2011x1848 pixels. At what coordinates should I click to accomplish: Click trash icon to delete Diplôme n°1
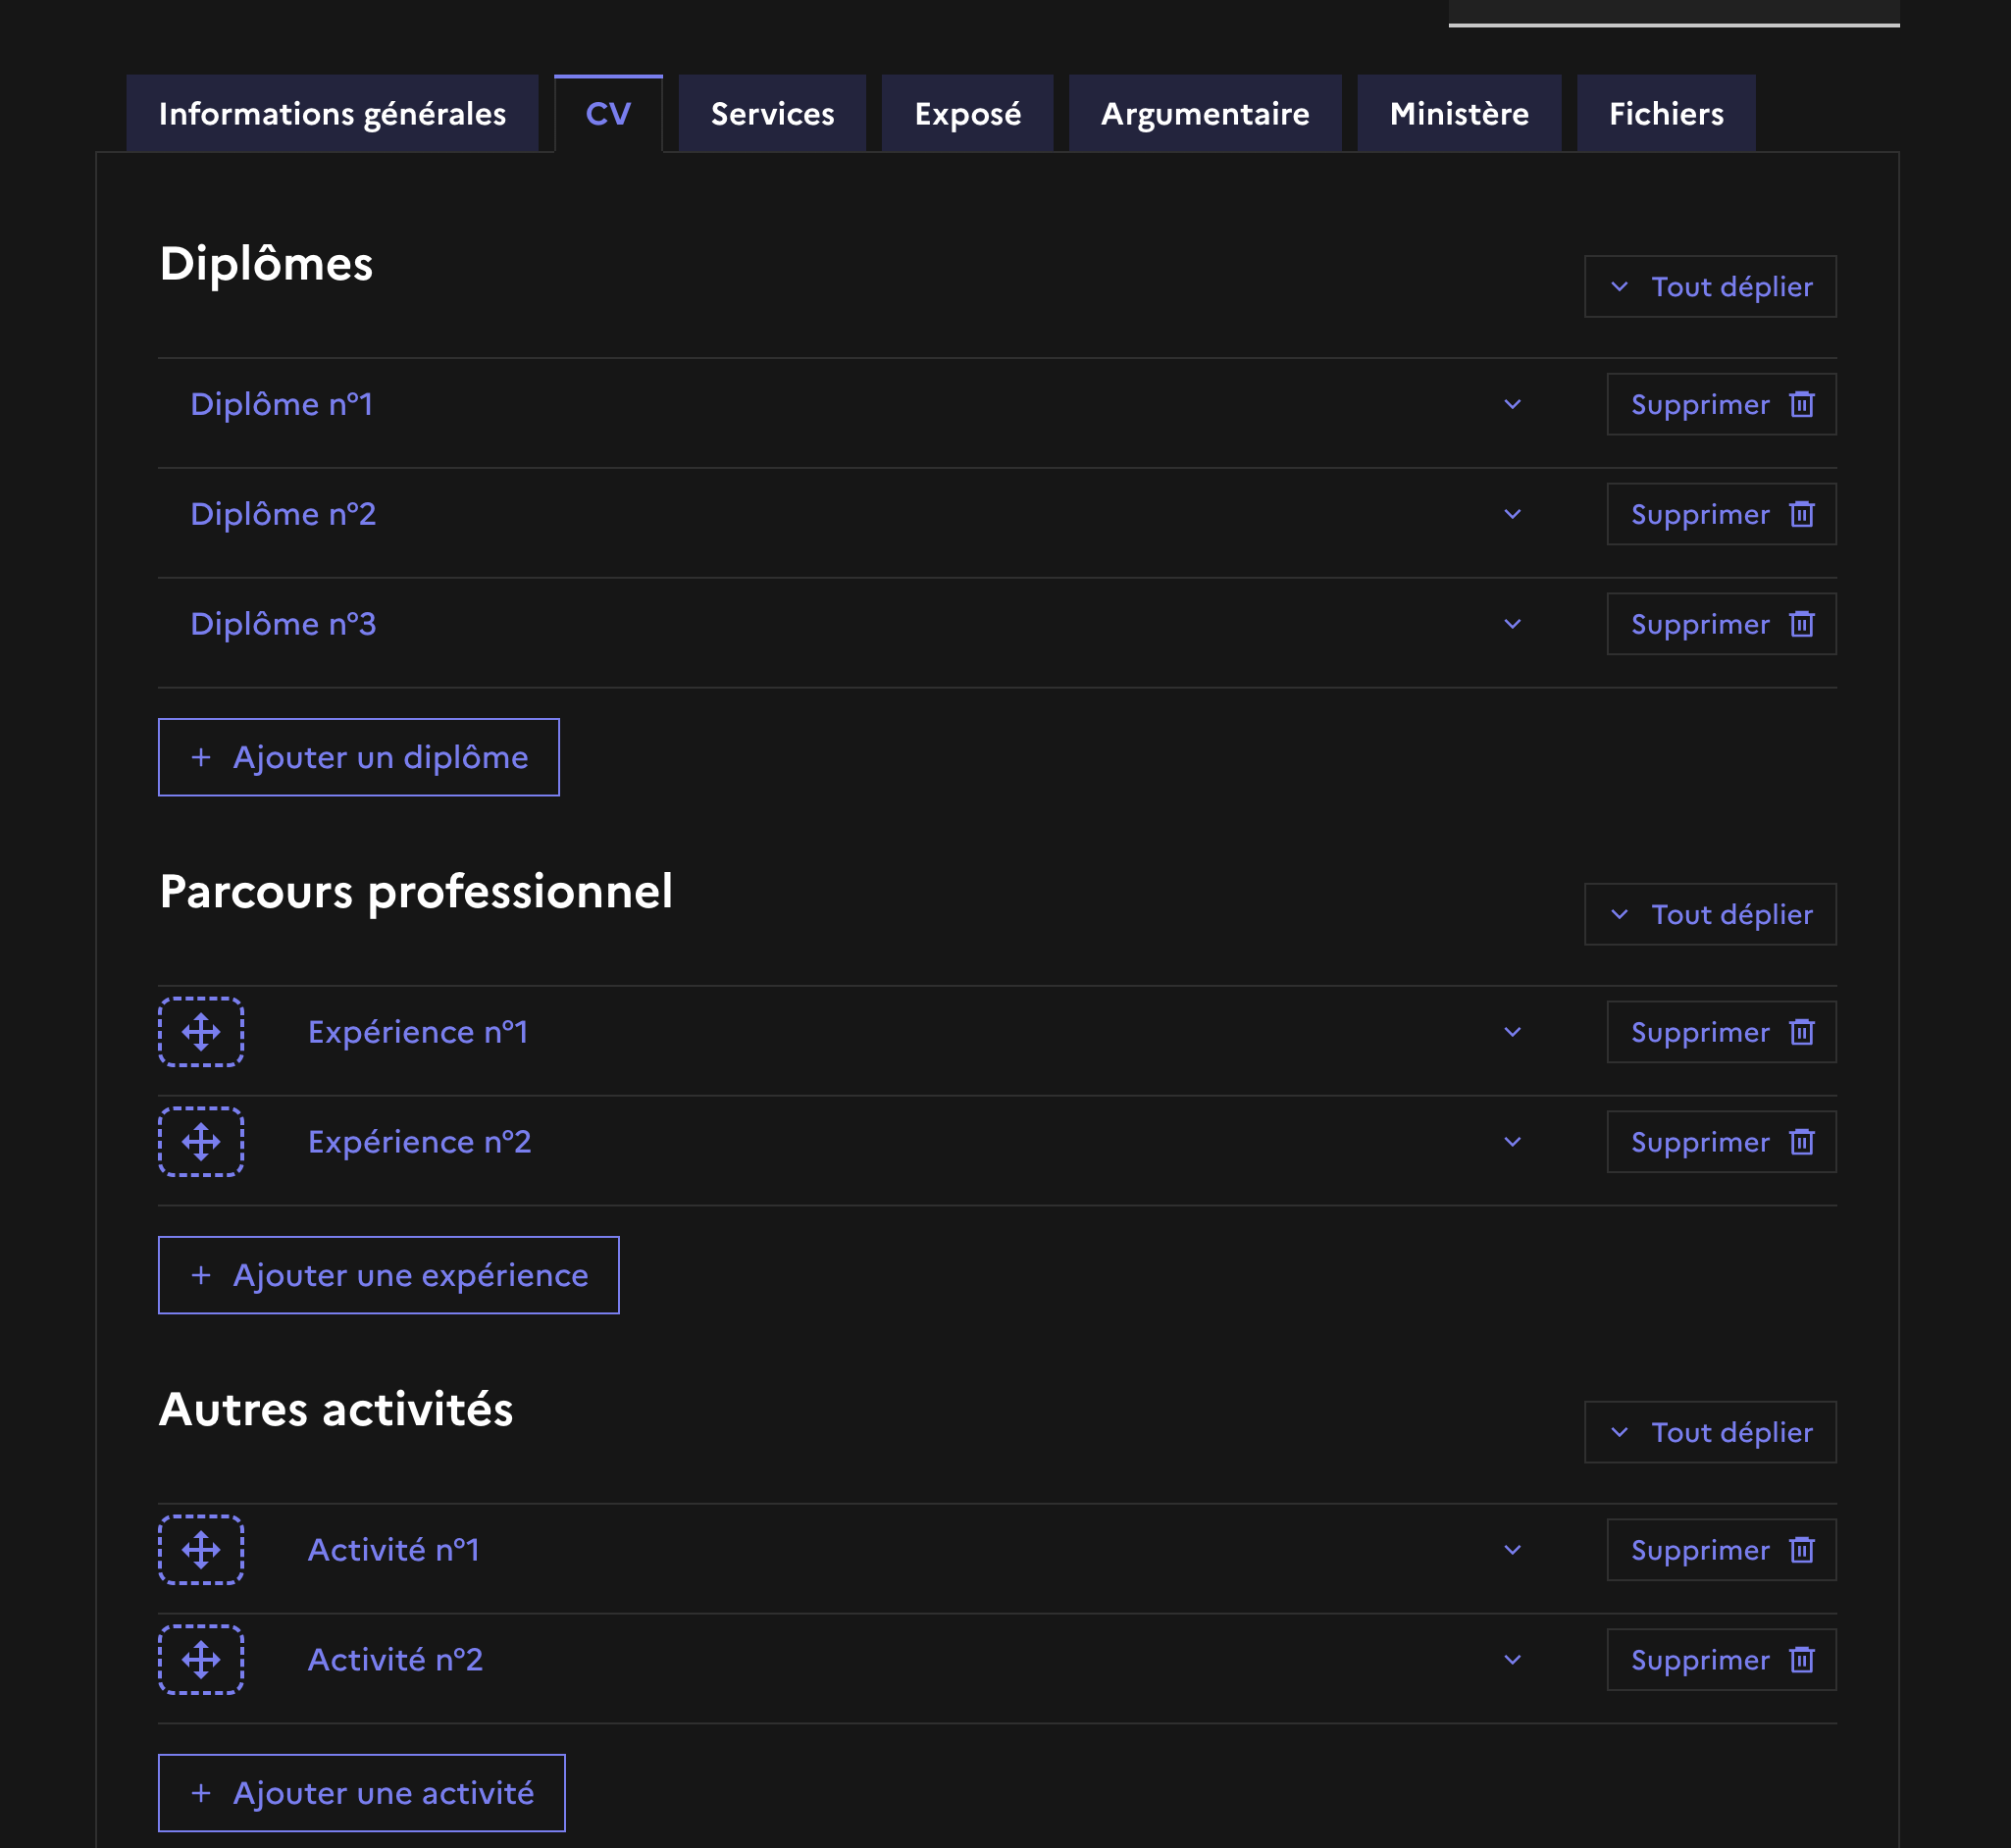click(1802, 404)
